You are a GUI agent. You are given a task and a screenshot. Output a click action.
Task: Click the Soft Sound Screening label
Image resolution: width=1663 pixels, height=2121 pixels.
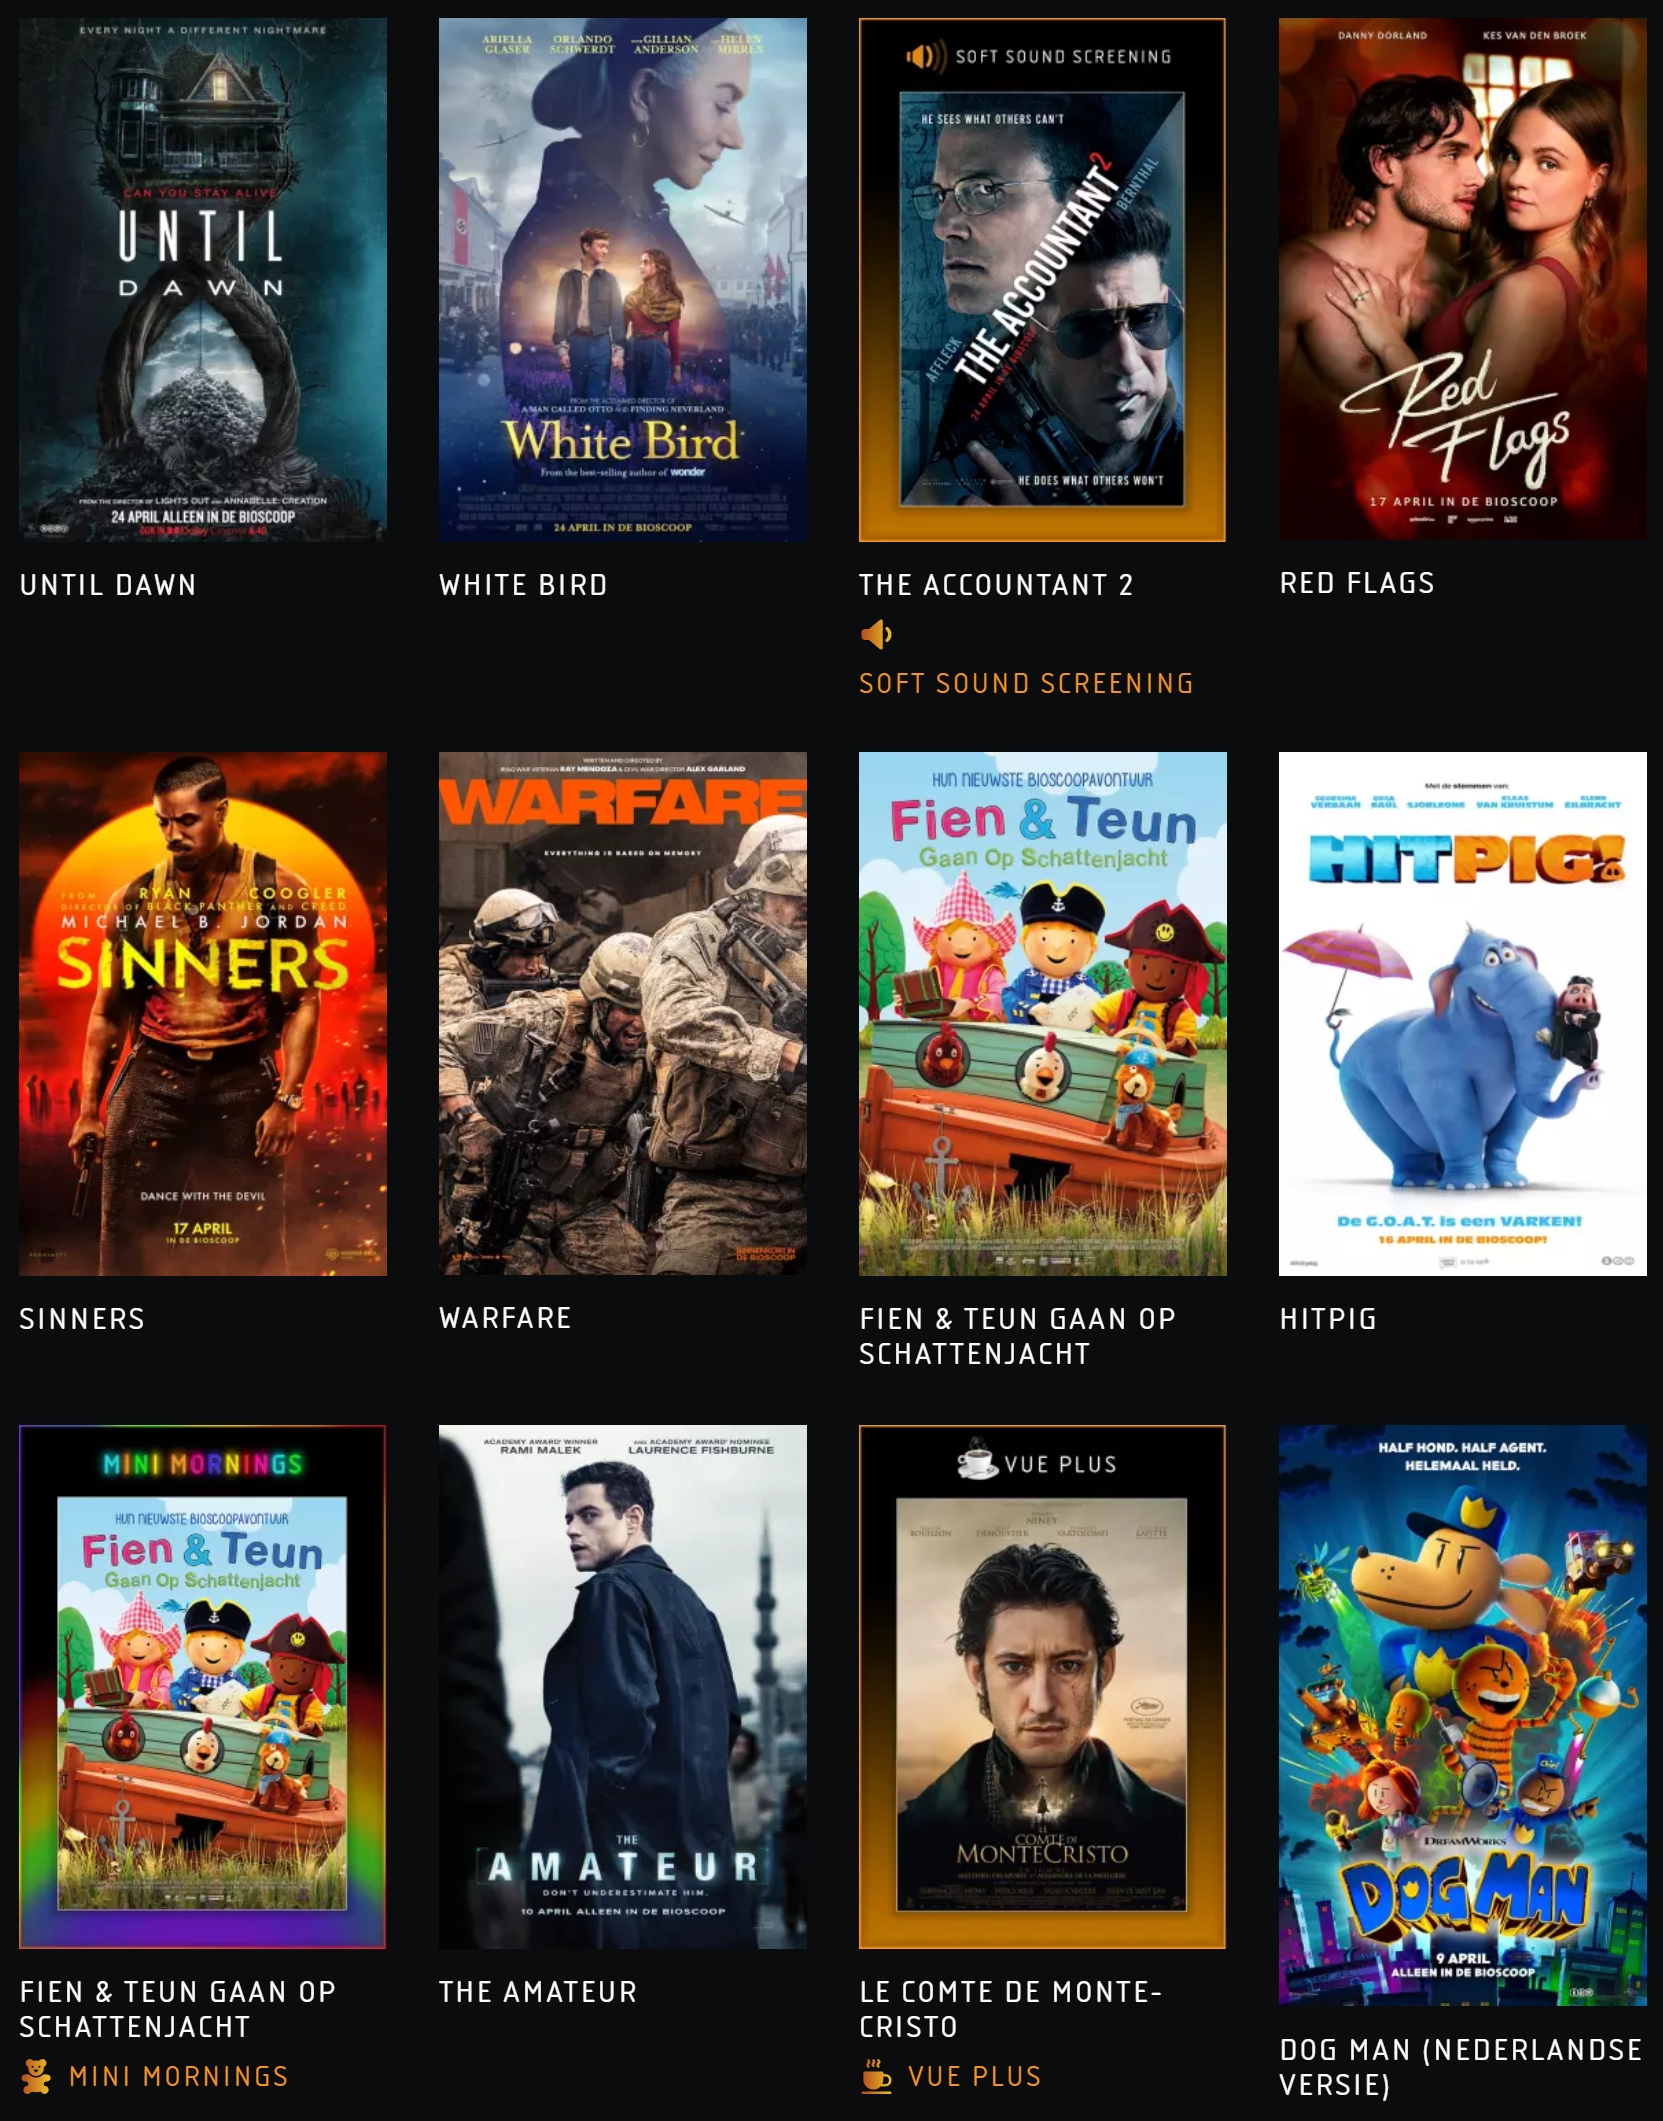(1026, 684)
